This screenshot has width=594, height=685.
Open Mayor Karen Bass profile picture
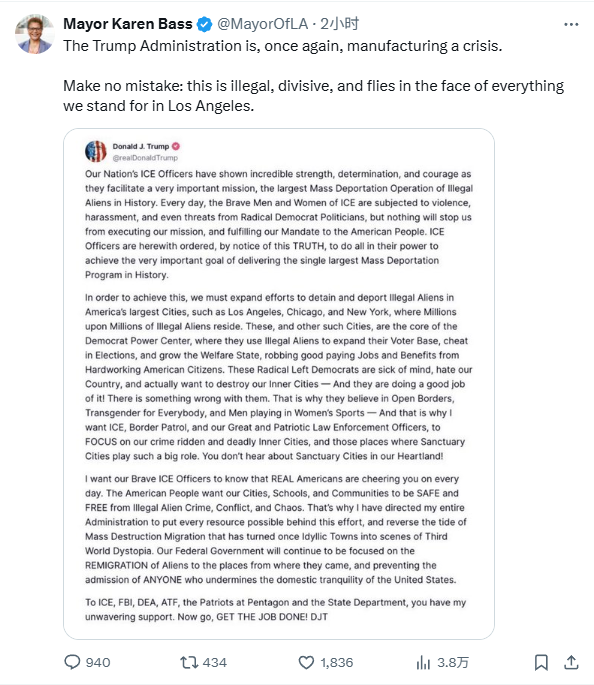point(35,35)
